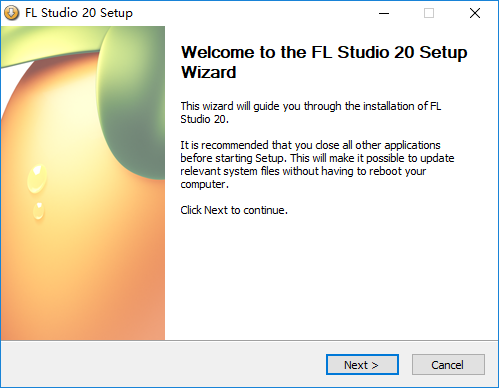Click the empty grey bar left of Next
This screenshot has height=388, width=499.
(163, 365)
